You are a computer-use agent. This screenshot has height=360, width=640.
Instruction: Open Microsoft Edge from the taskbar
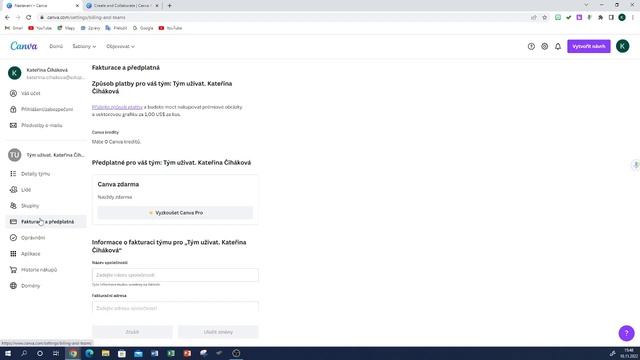click(89, 353)
